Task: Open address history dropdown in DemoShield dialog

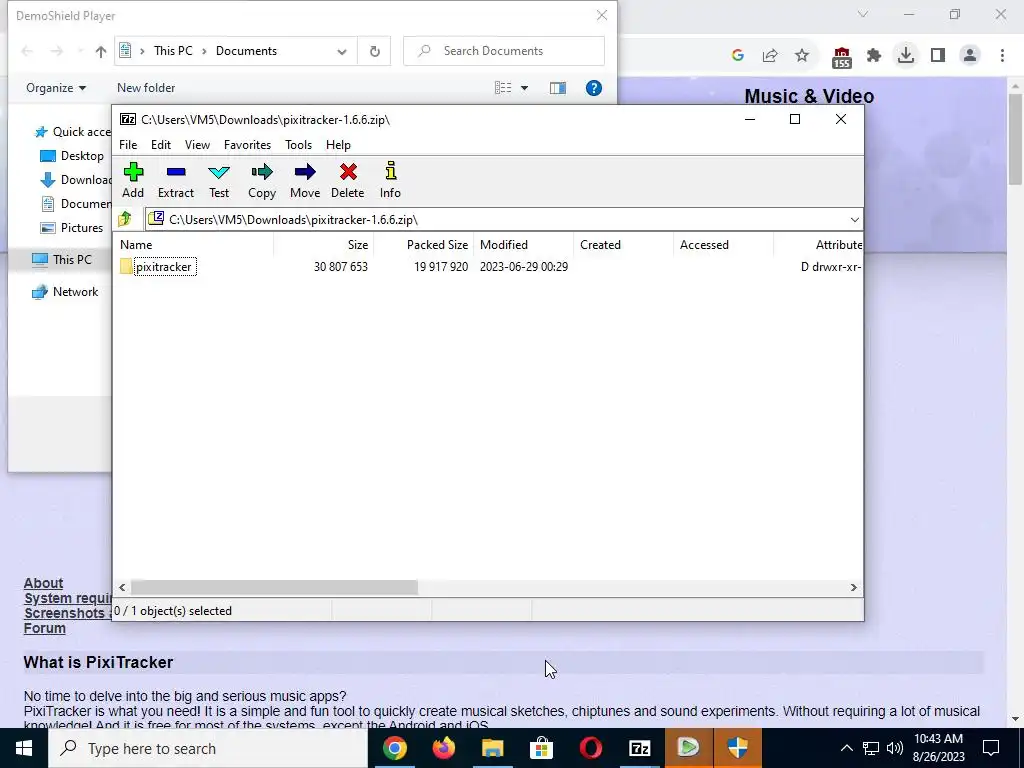Action: pyautogui.click(x=342, y=52)
